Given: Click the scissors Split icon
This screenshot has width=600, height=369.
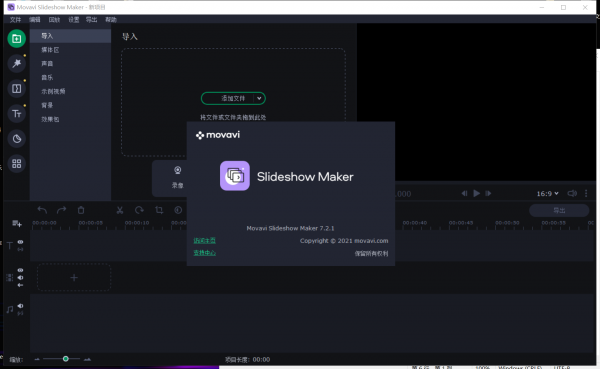Looking at the screenshot, I should pyautogui.click(x=120, y=210).
